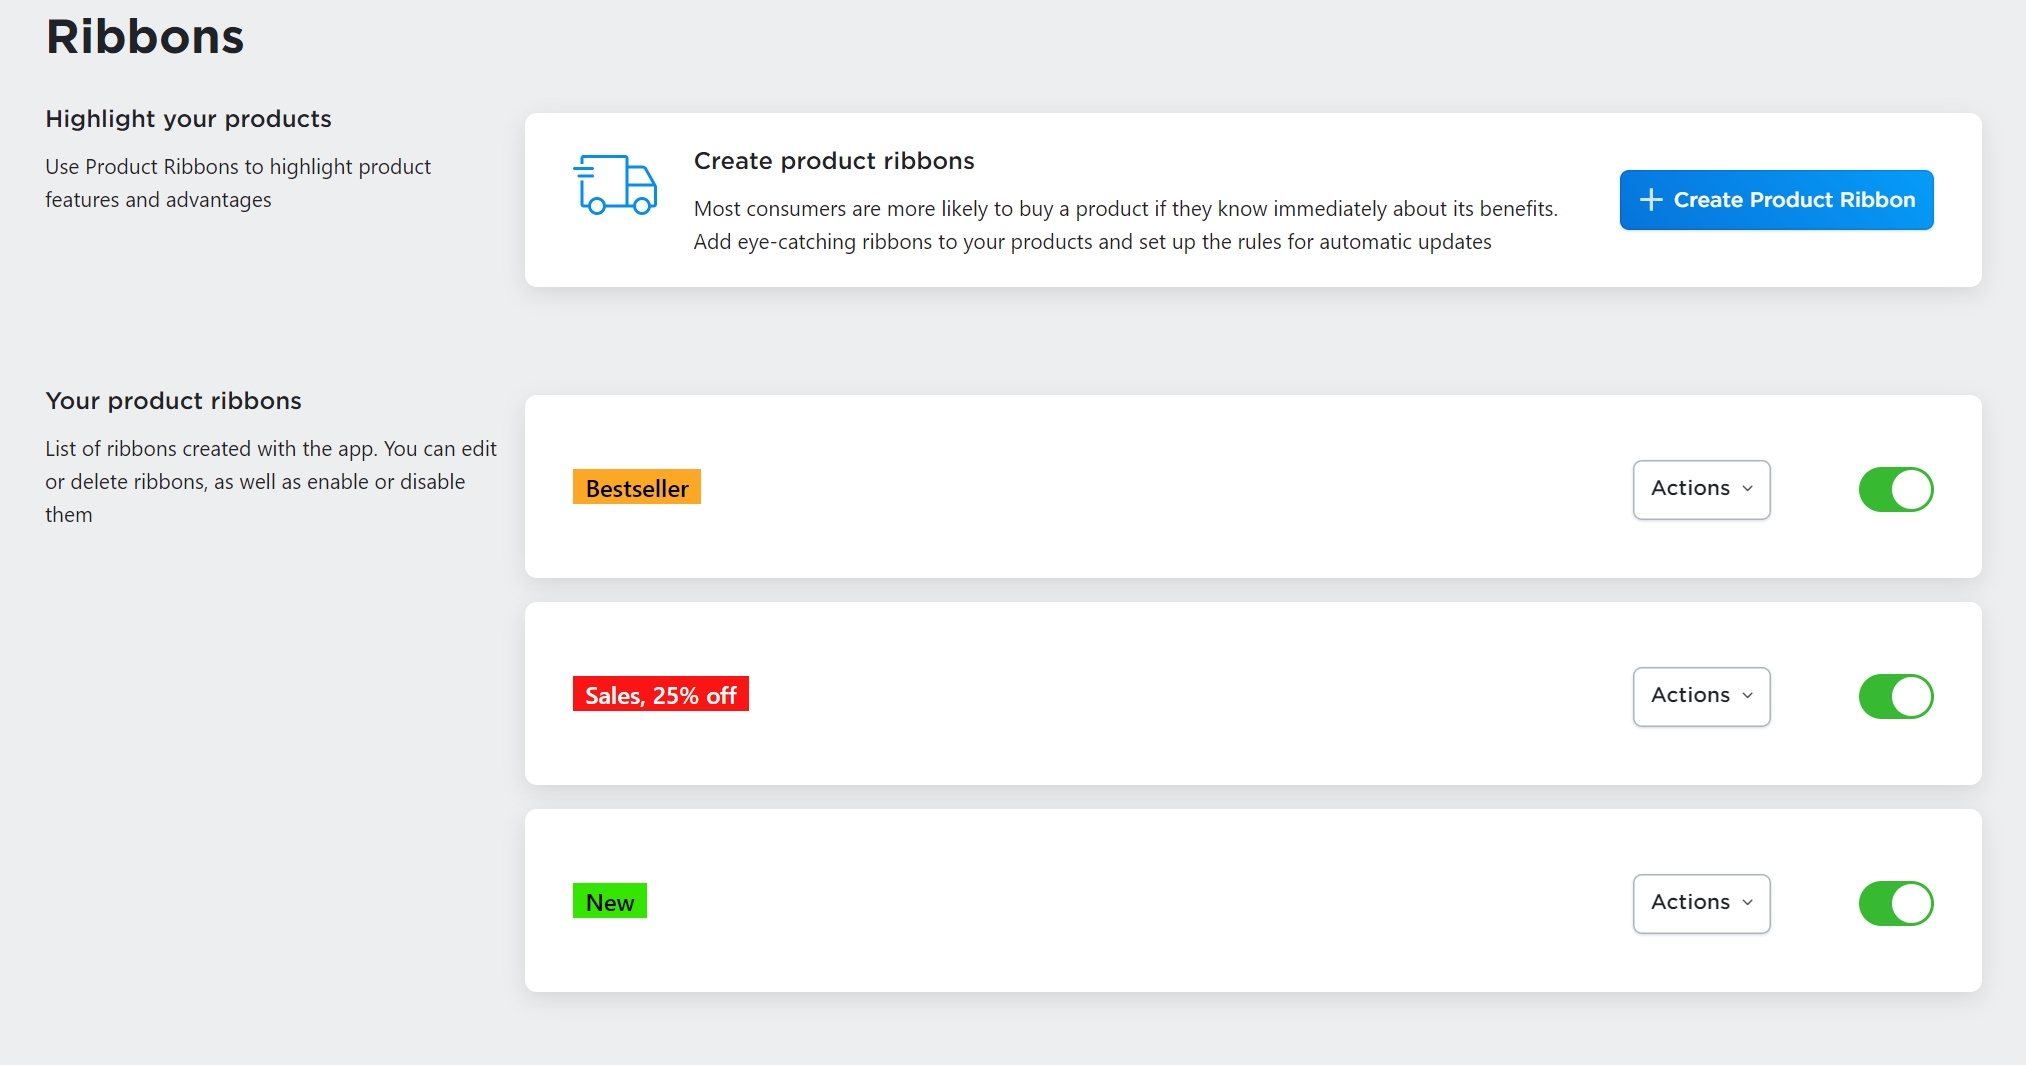
Task: Turn off the Sales, 25% off toggle
Action: (x=1895, y=697)
